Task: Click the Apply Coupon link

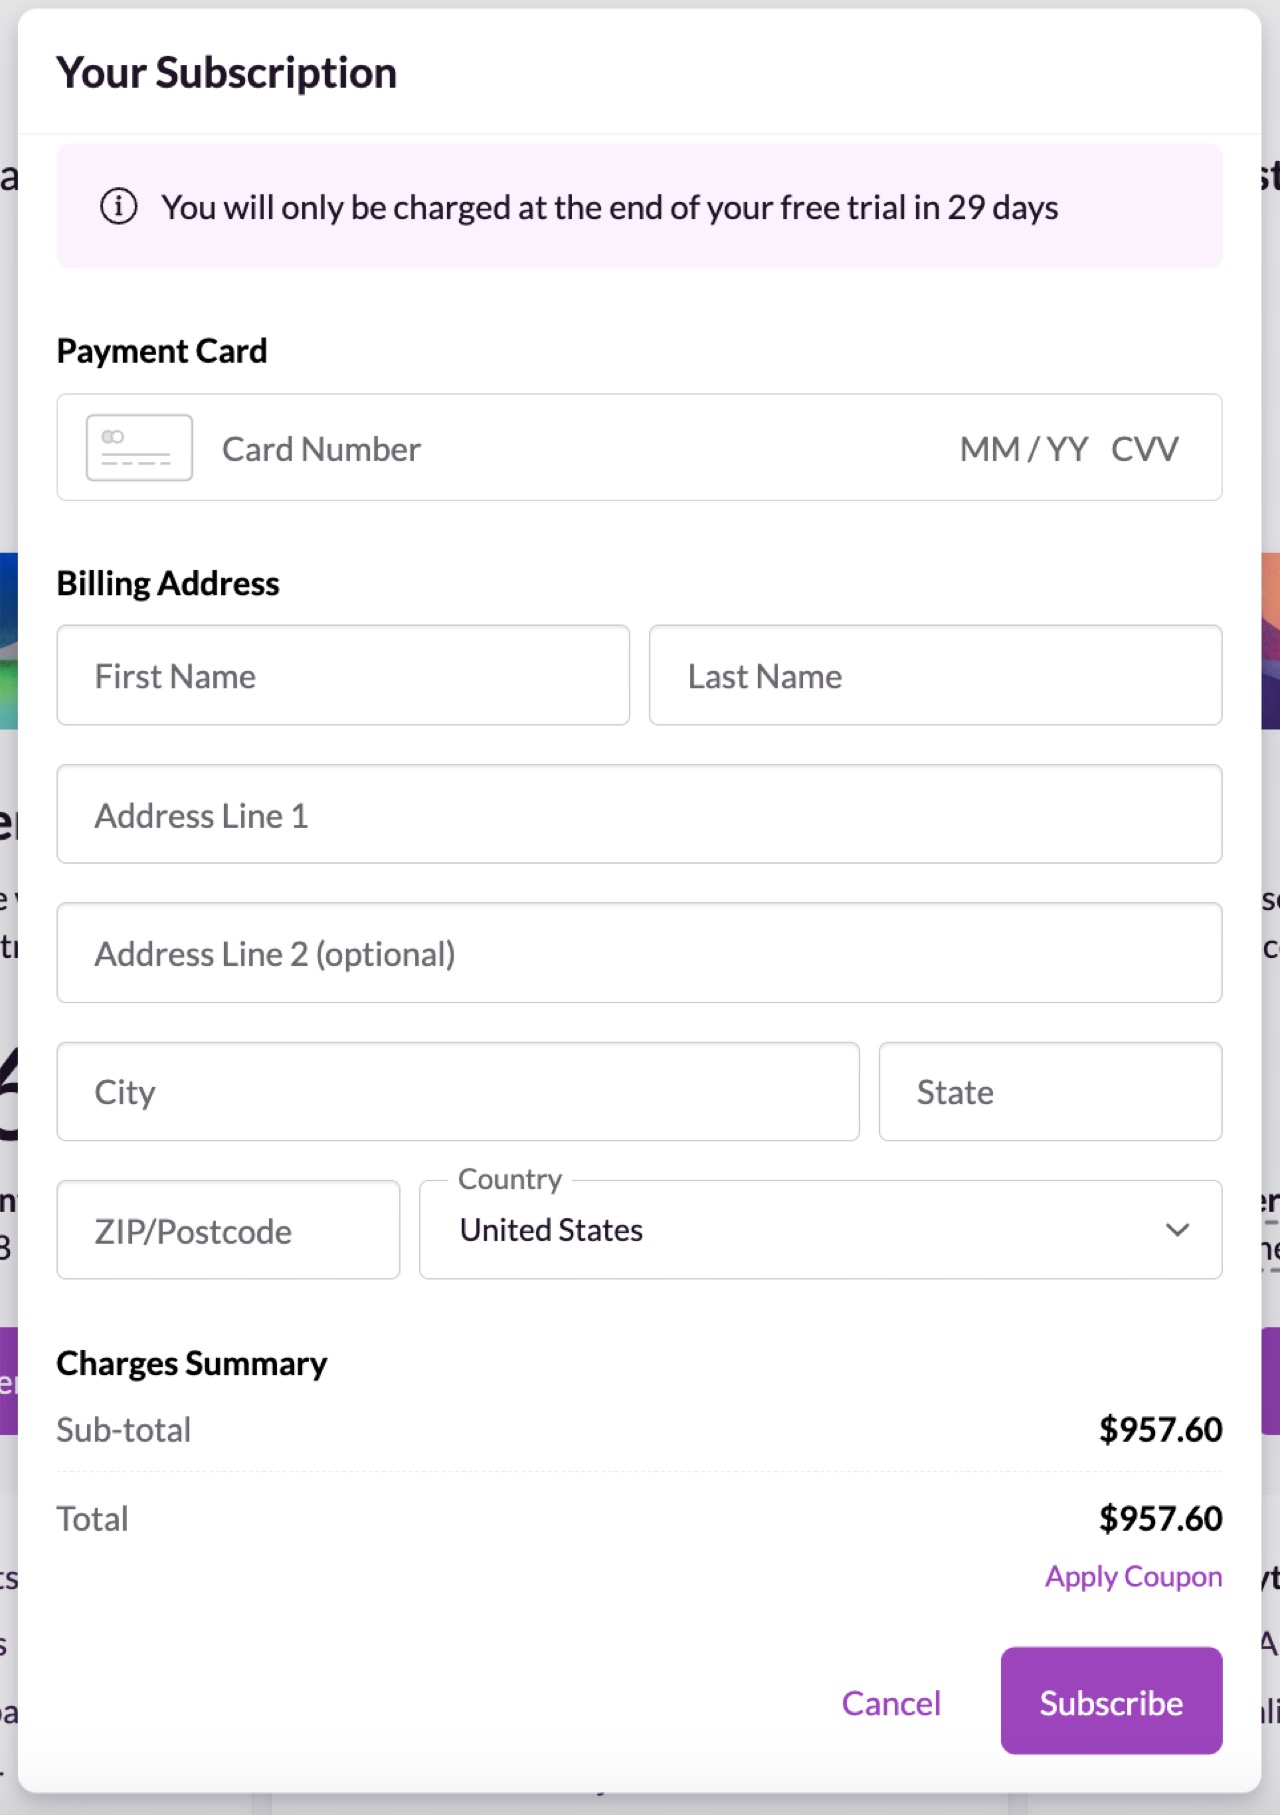Action: tap(1133, 1576)
